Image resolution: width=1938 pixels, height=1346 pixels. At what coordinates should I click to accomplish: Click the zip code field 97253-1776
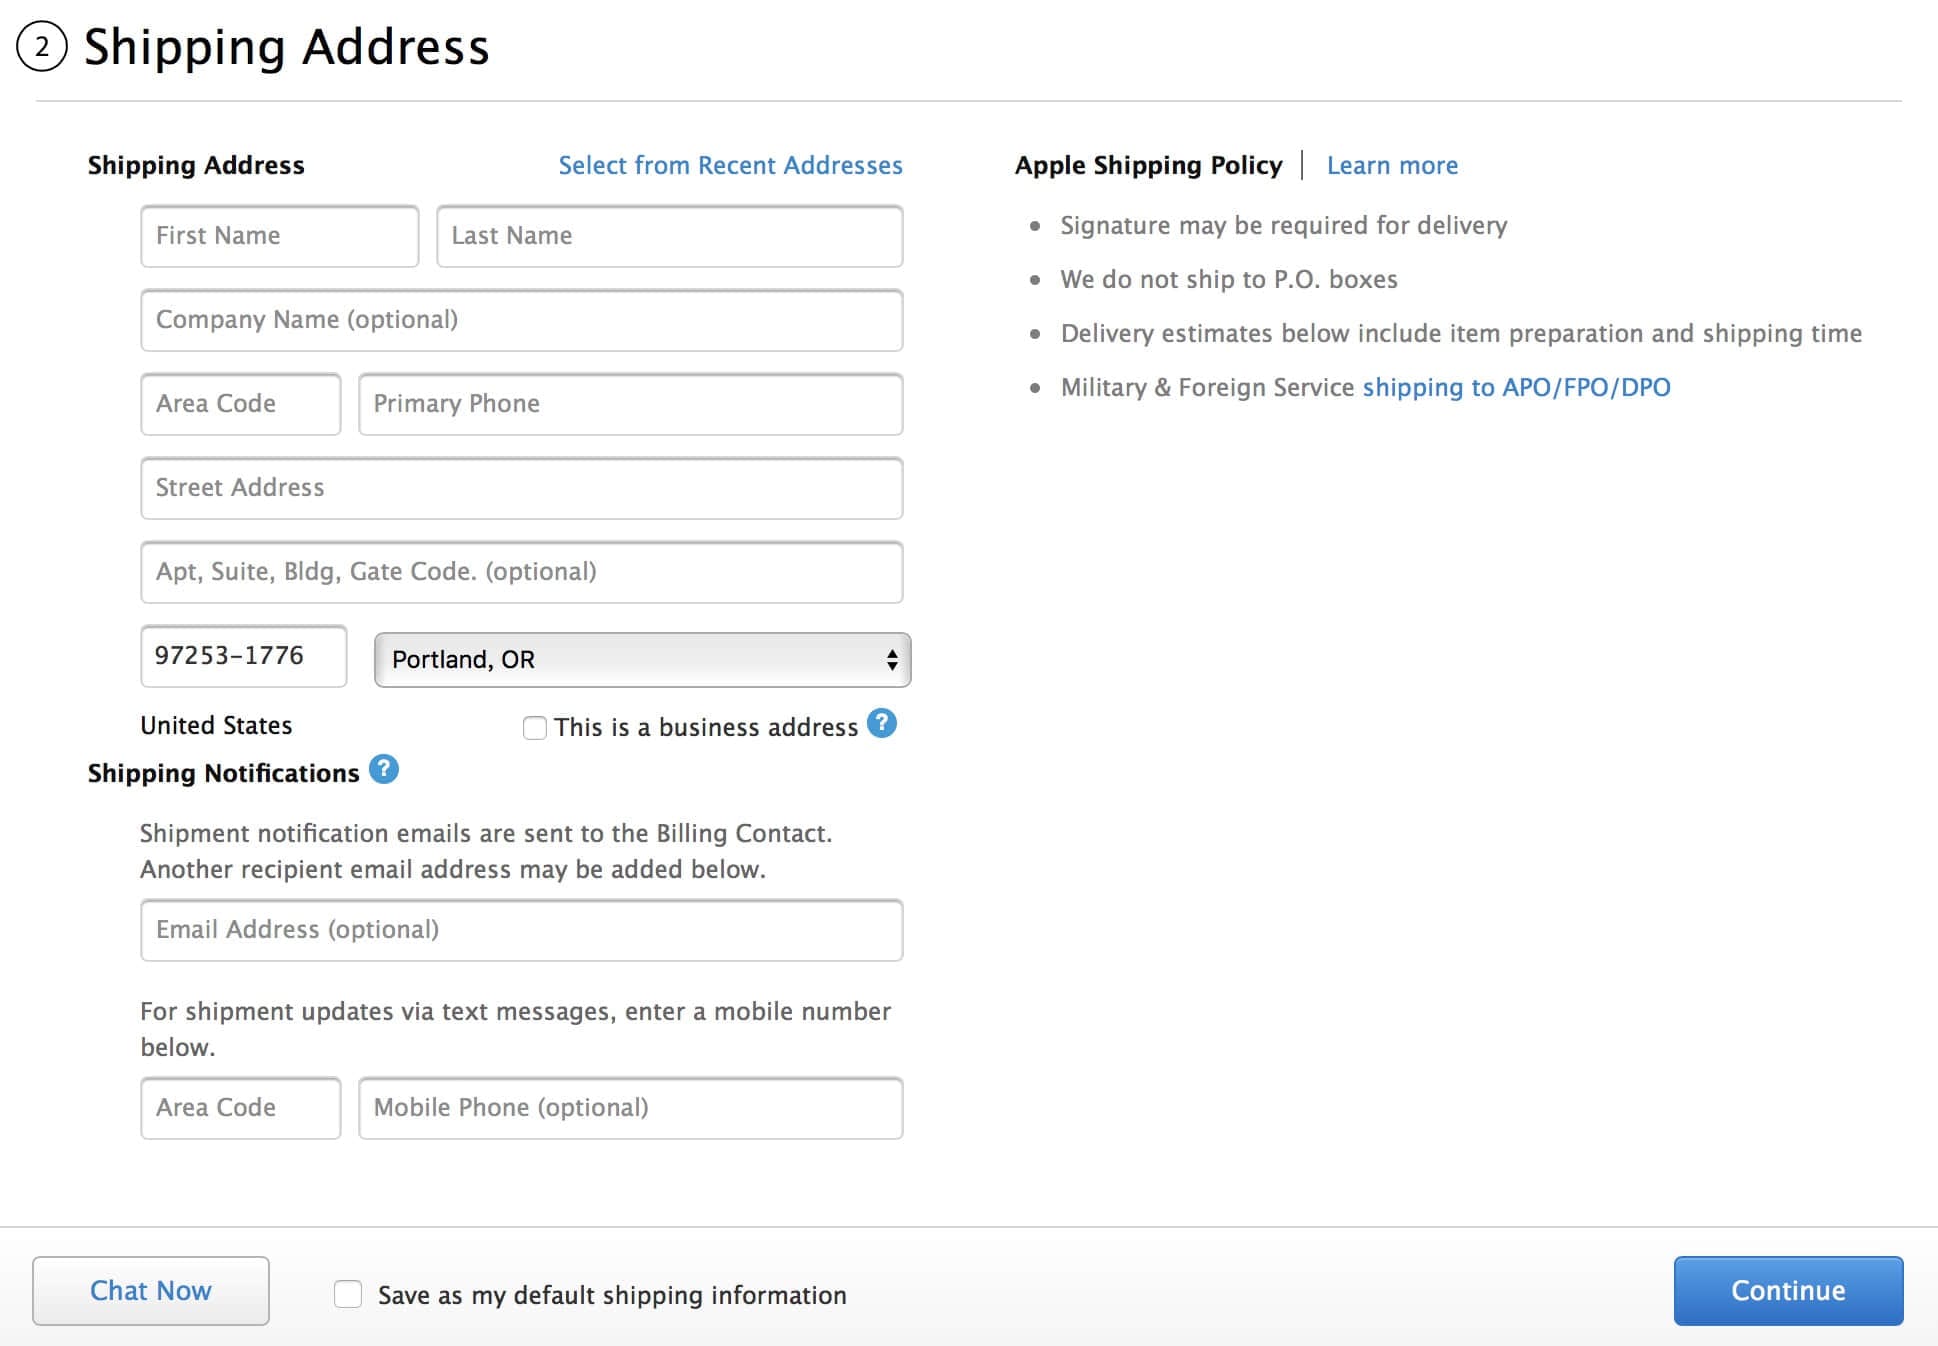244,656
